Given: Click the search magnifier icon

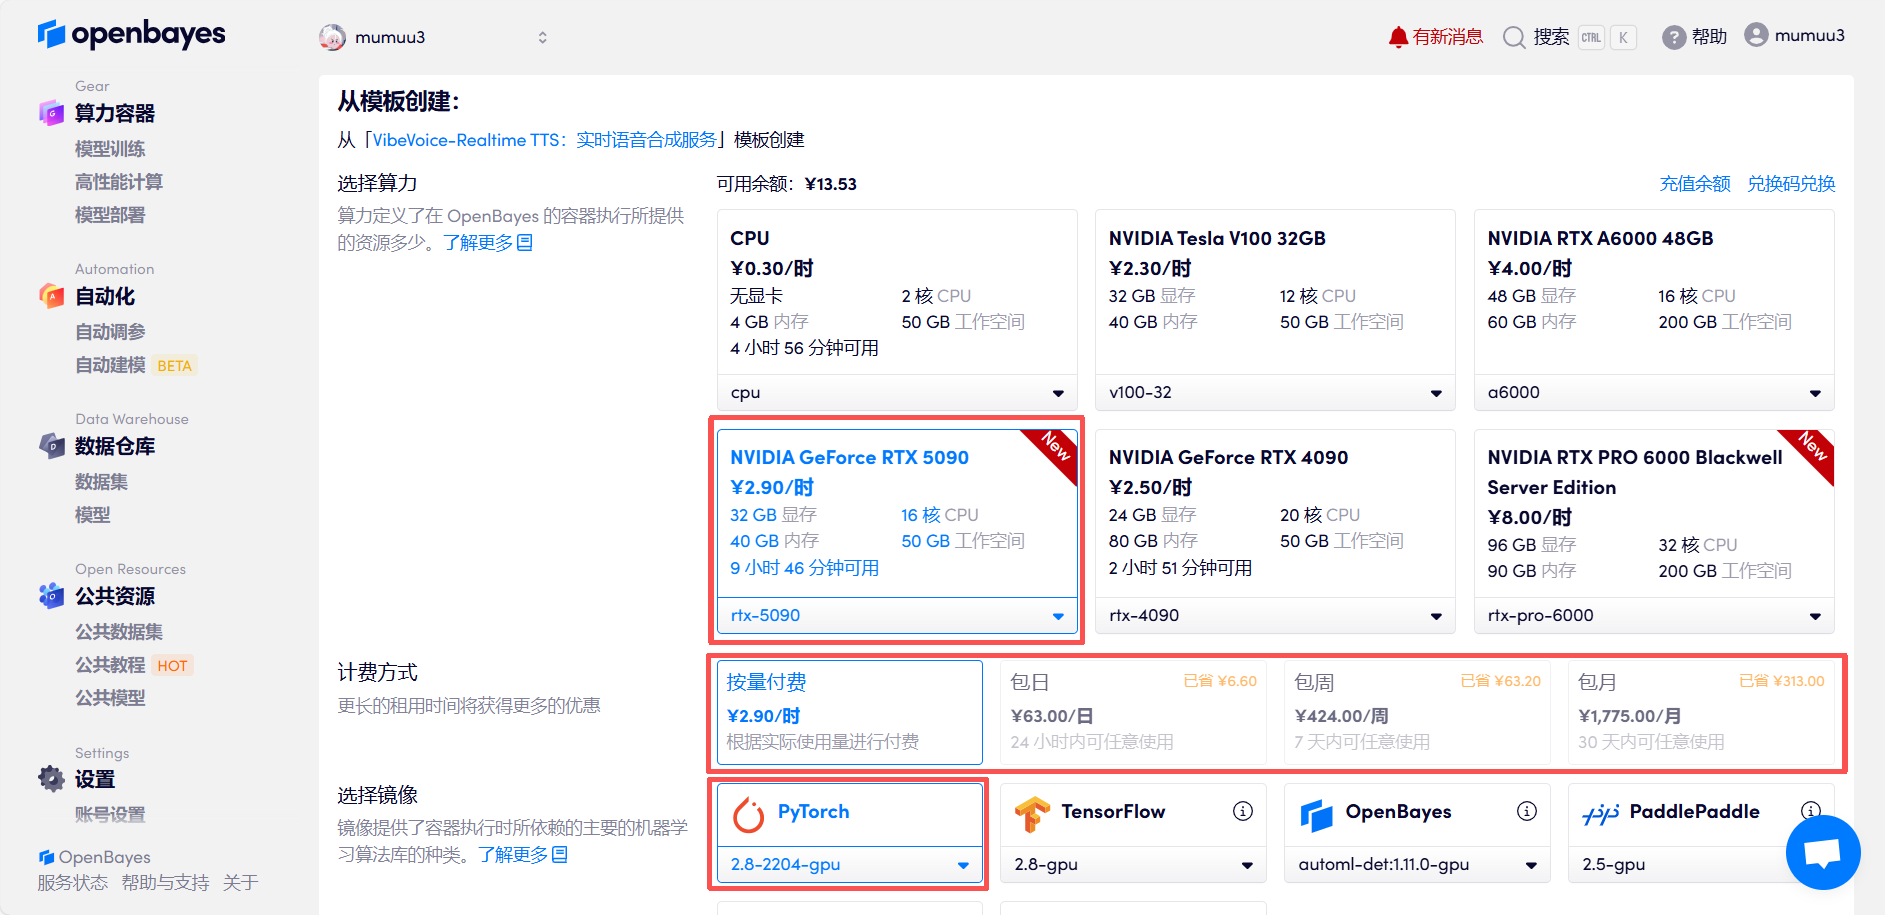Looking at the screenshot, I should click(x=1514, y=37).
